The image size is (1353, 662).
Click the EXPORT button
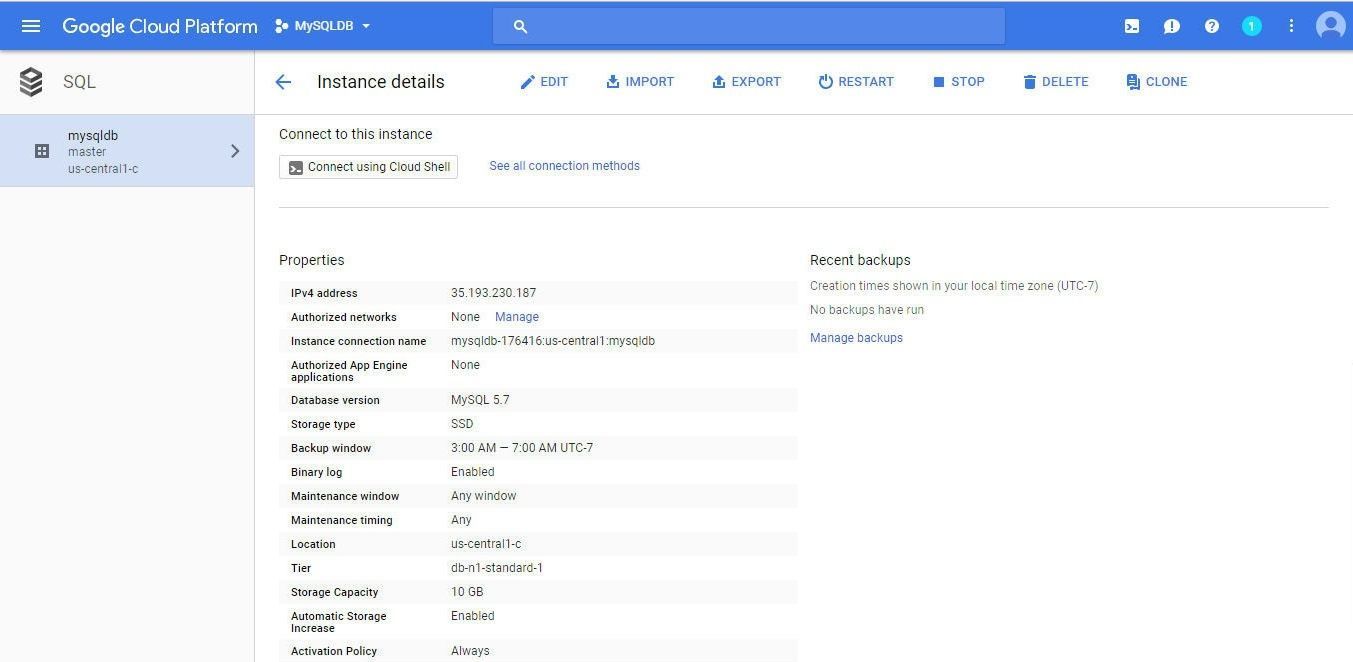coord(746,82)
